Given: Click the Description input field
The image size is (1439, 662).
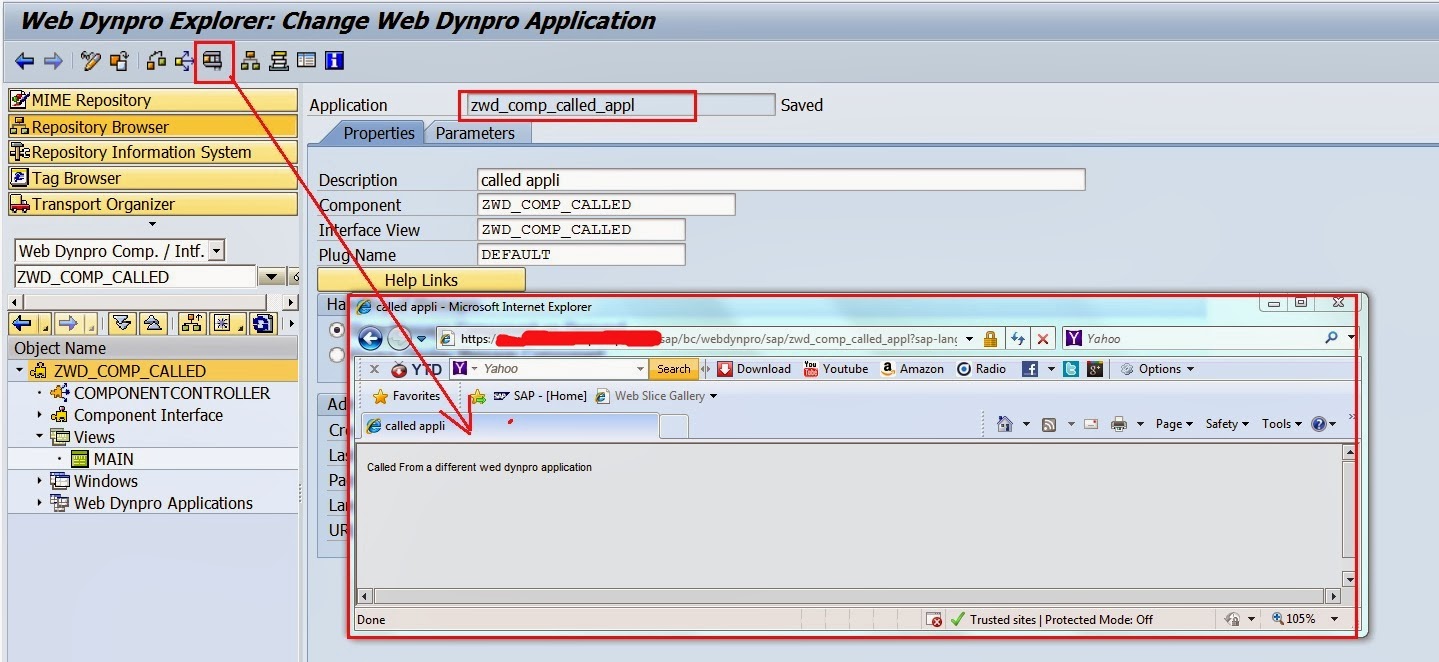Looking at the screenshot, I should [781, 180].
